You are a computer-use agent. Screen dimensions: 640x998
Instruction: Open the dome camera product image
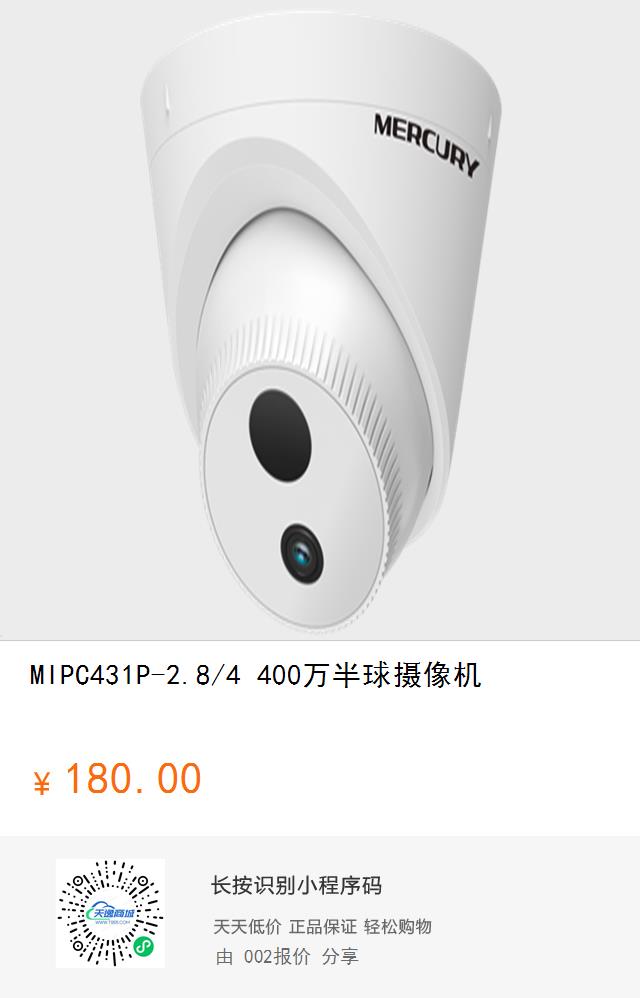[x=320, y=320]
